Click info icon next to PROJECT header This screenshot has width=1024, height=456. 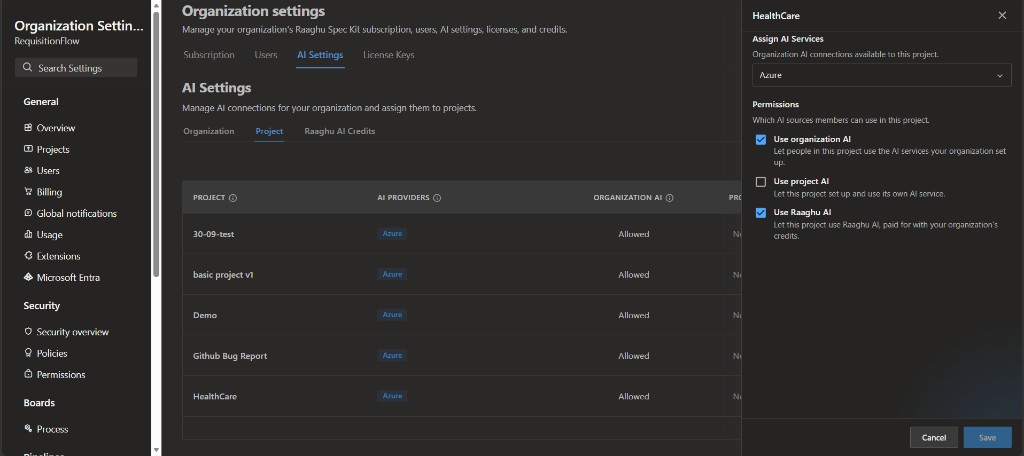[233, 198]
